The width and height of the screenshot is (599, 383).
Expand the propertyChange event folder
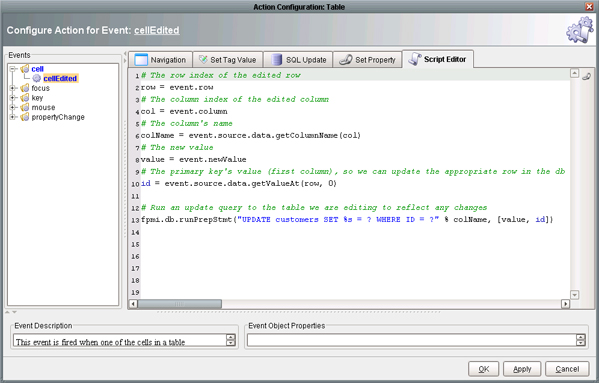click(x=13, y=117)
